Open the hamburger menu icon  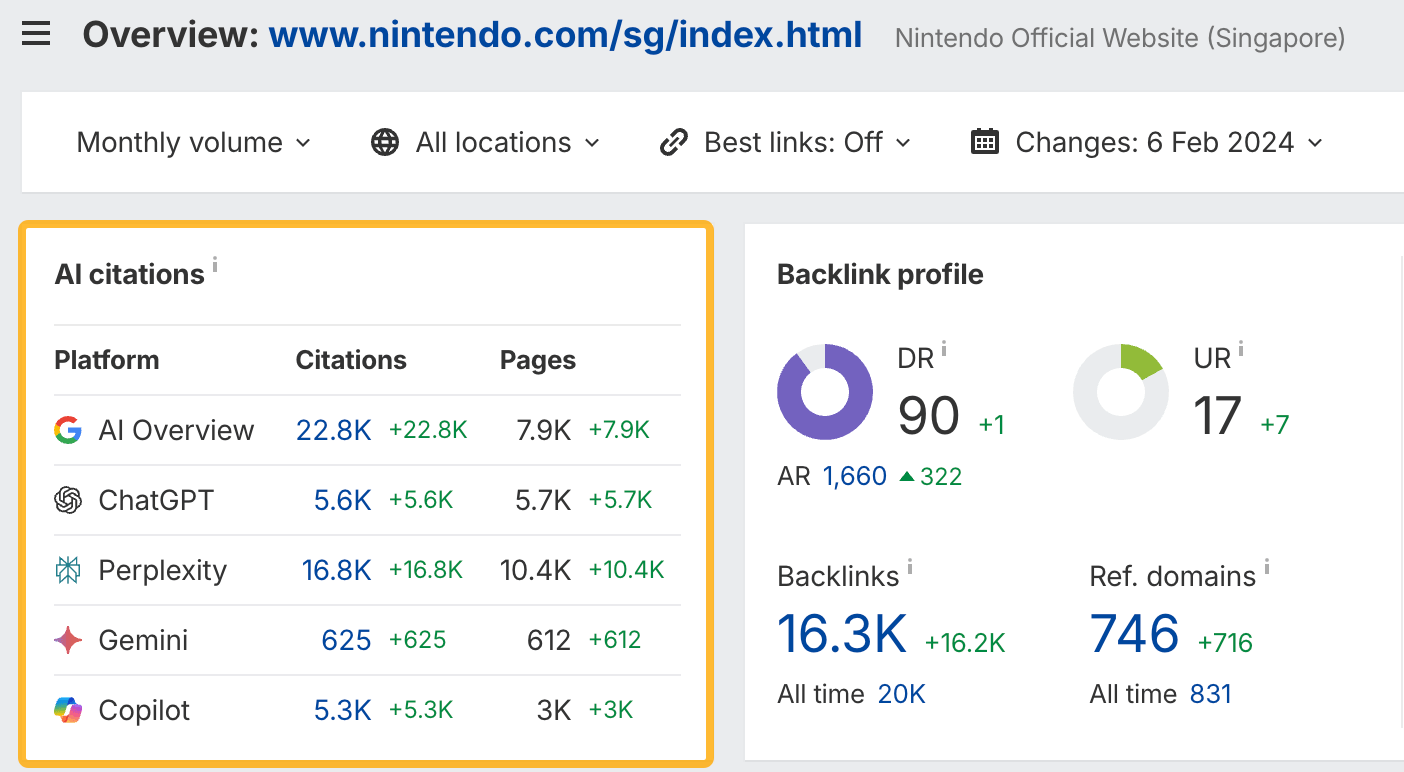coord(36,36)
